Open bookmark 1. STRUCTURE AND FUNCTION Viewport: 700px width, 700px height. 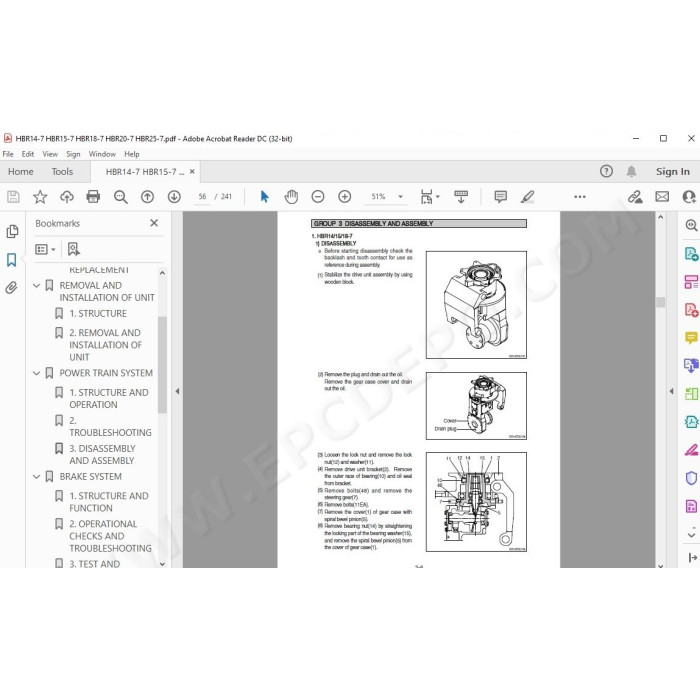coord(109,502)
